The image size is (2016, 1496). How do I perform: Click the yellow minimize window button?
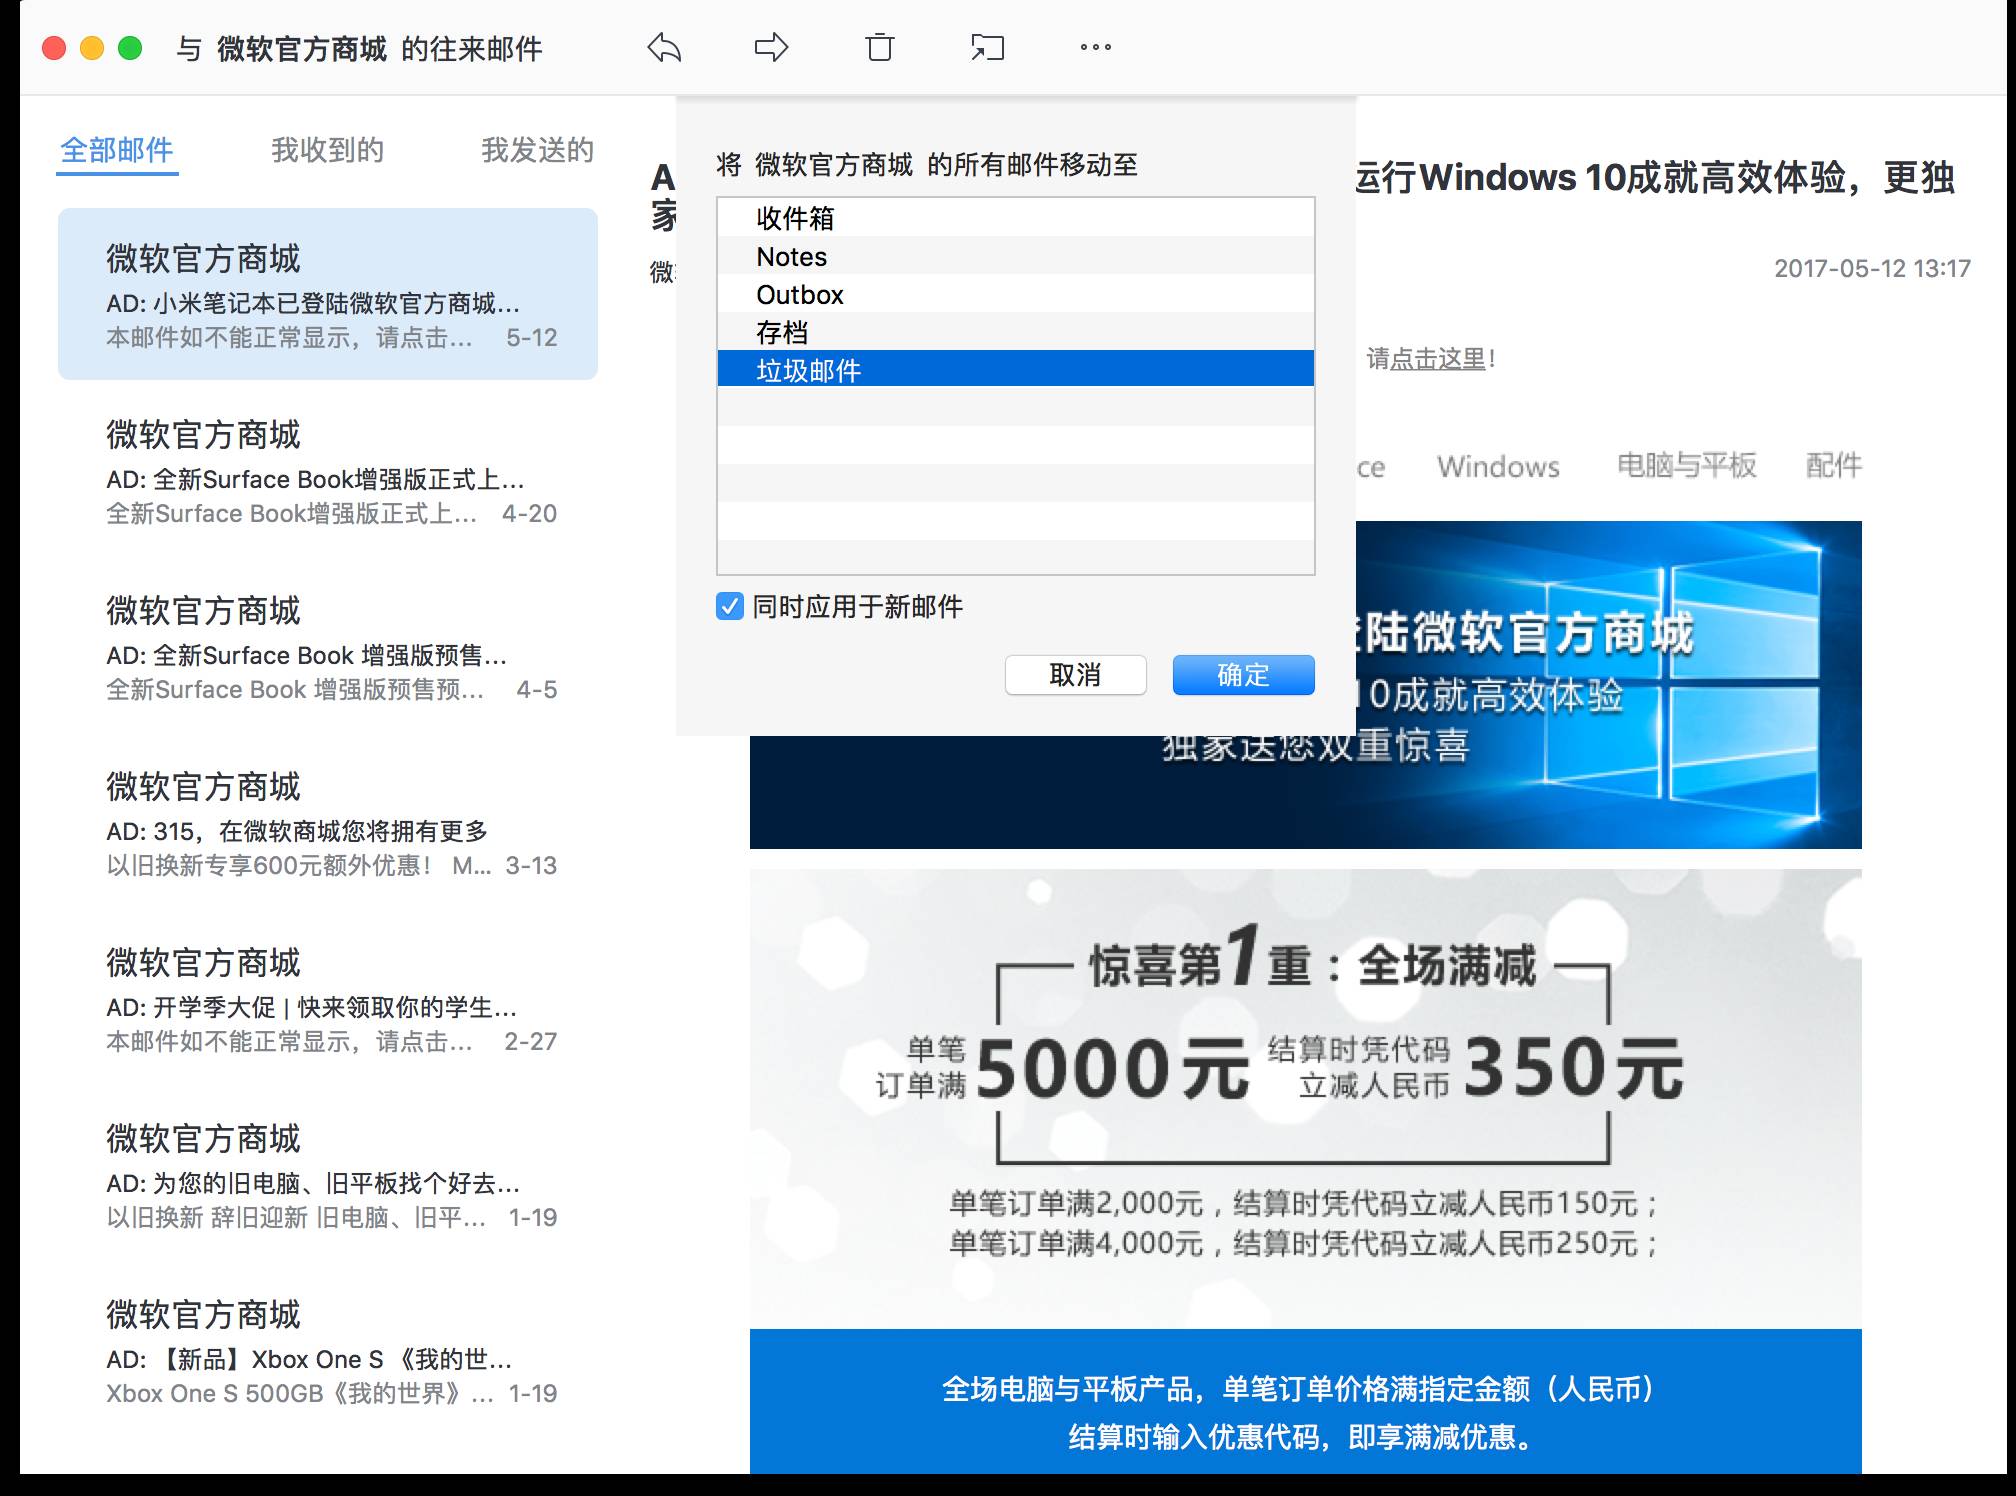tap(92, 48)
